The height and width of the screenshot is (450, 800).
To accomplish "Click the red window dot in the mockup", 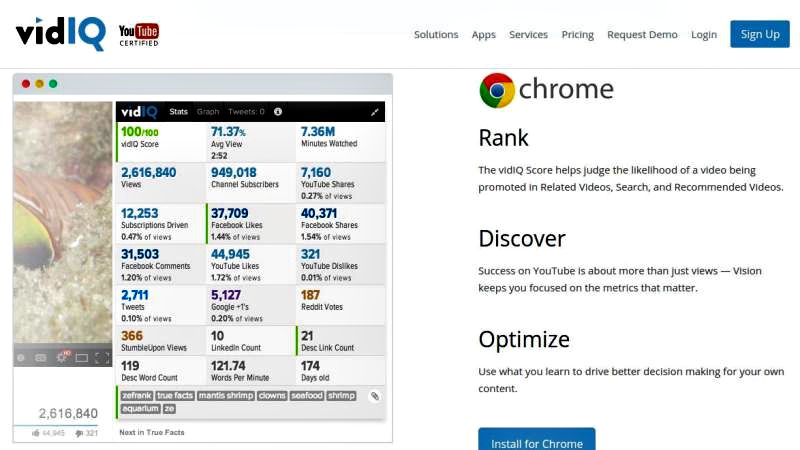I will coord(26,84).
